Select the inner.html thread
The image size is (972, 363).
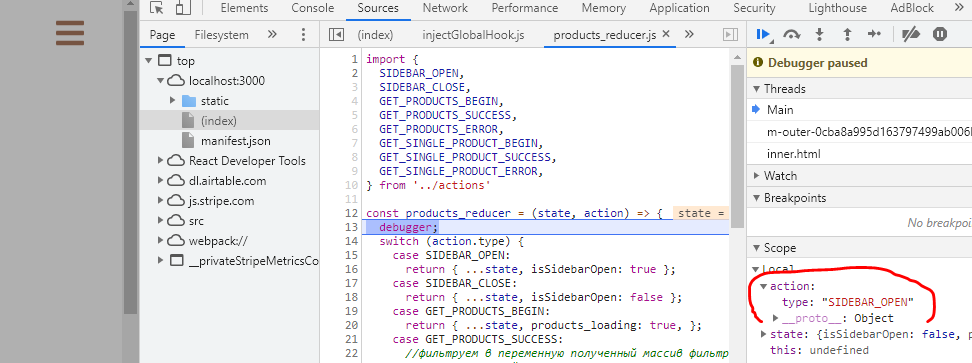794,154
